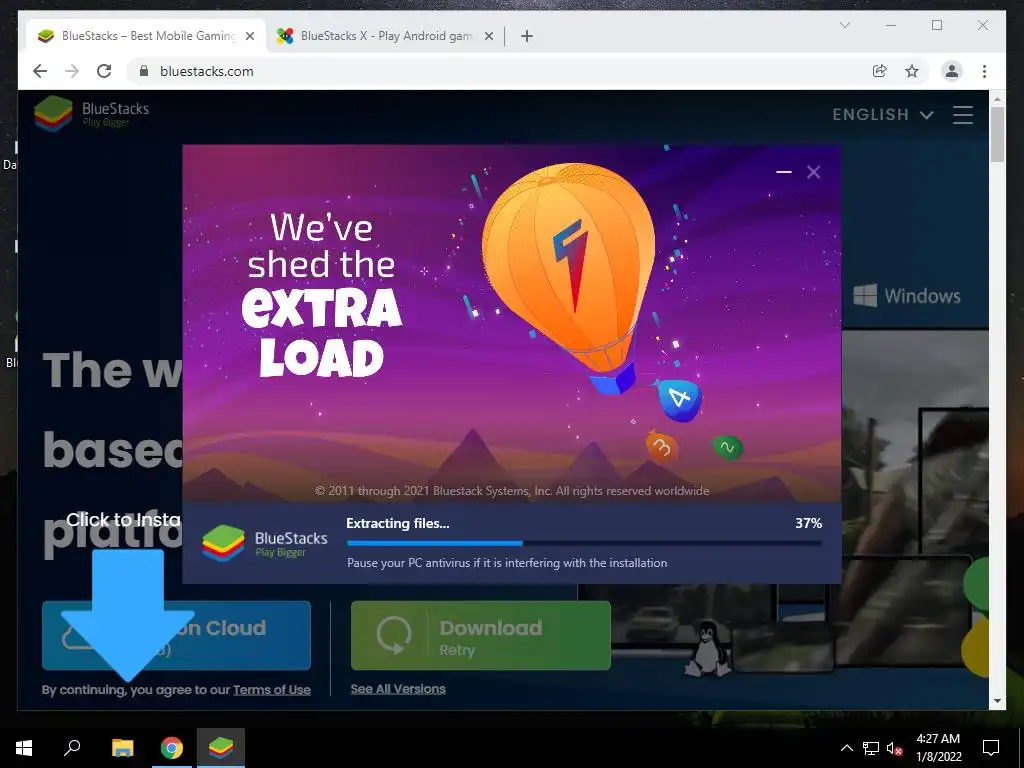Open the website hamburger menu

(x=963, y=115)
